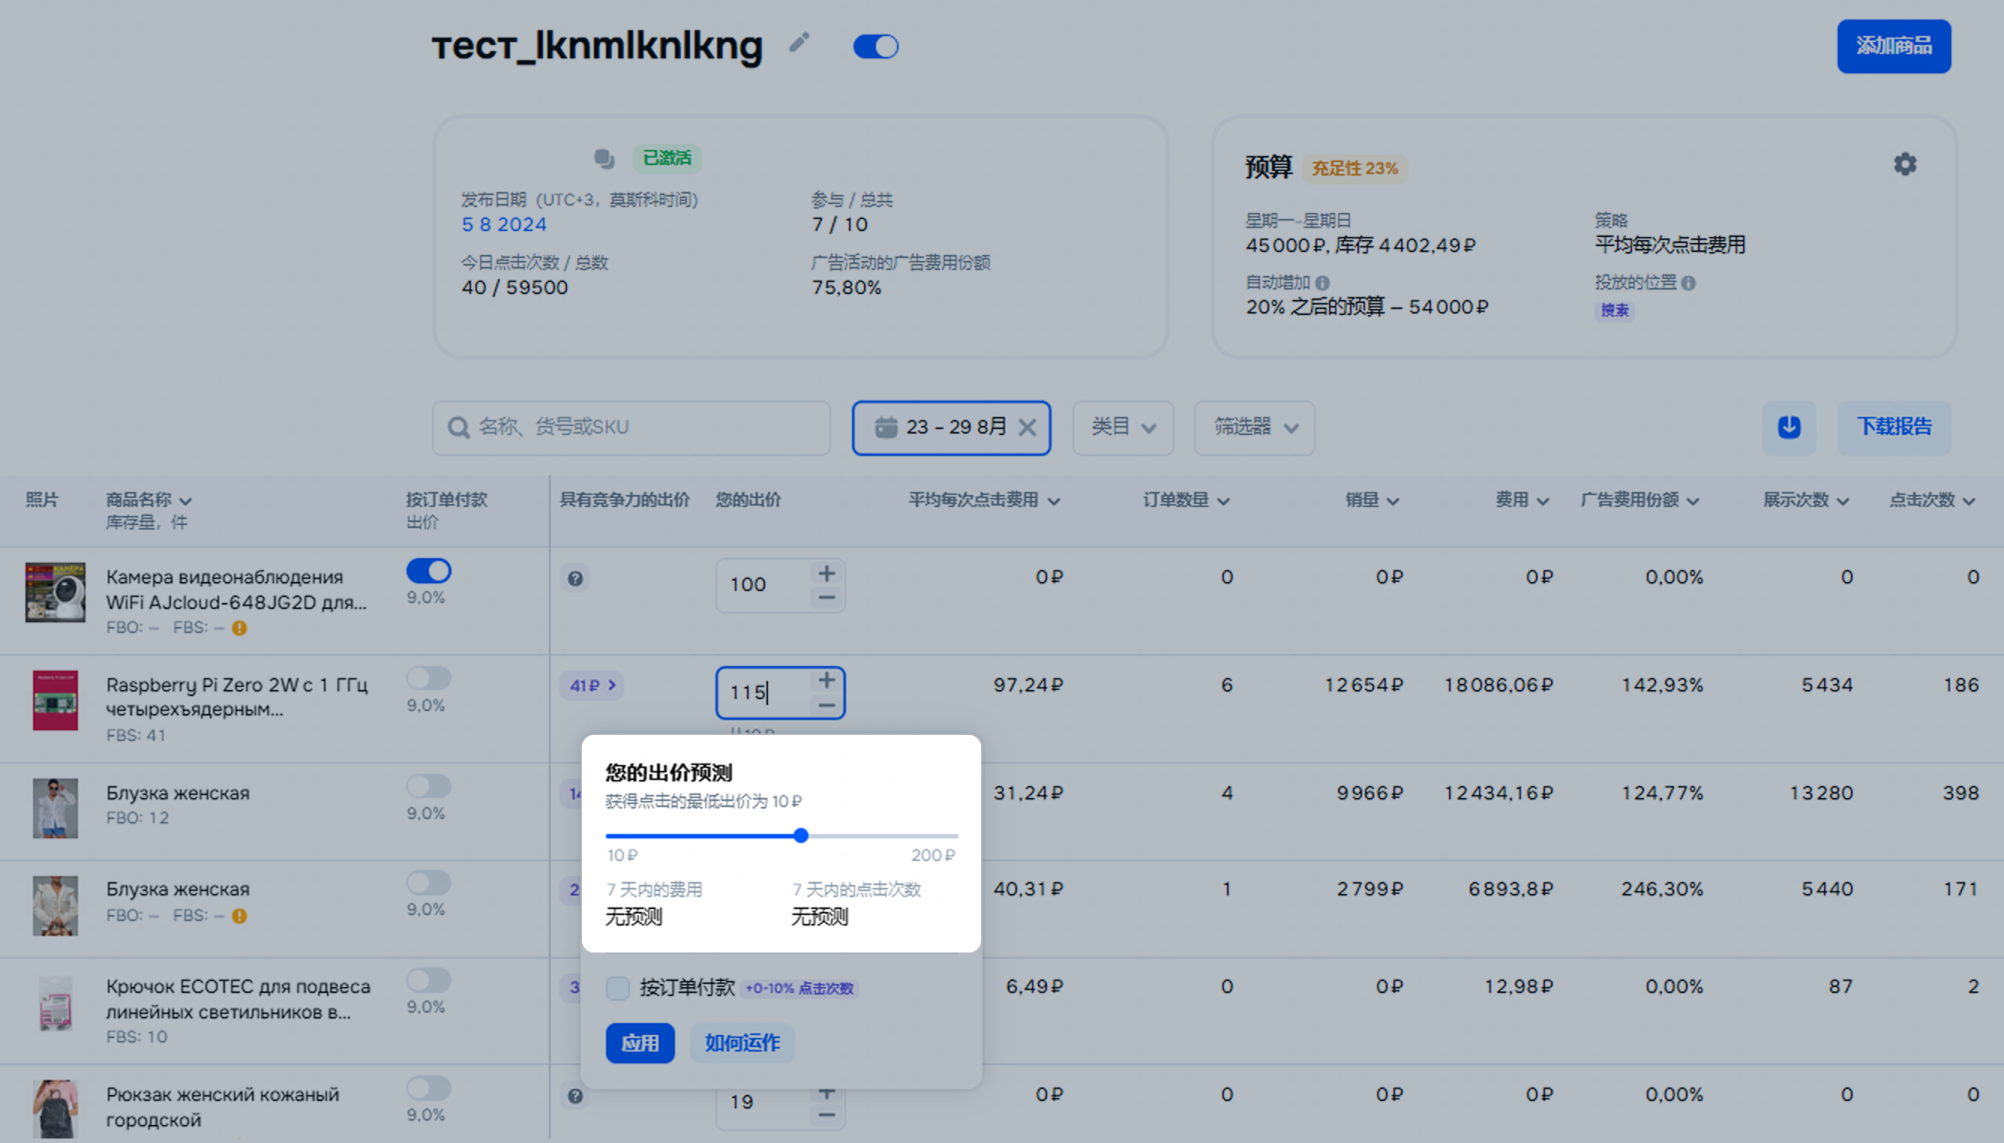The width and height of the screenshot is (2004, 1143).
Task: Click info icon next to 自动增加
Action: pyautogui.click(x=1322, y=283)
